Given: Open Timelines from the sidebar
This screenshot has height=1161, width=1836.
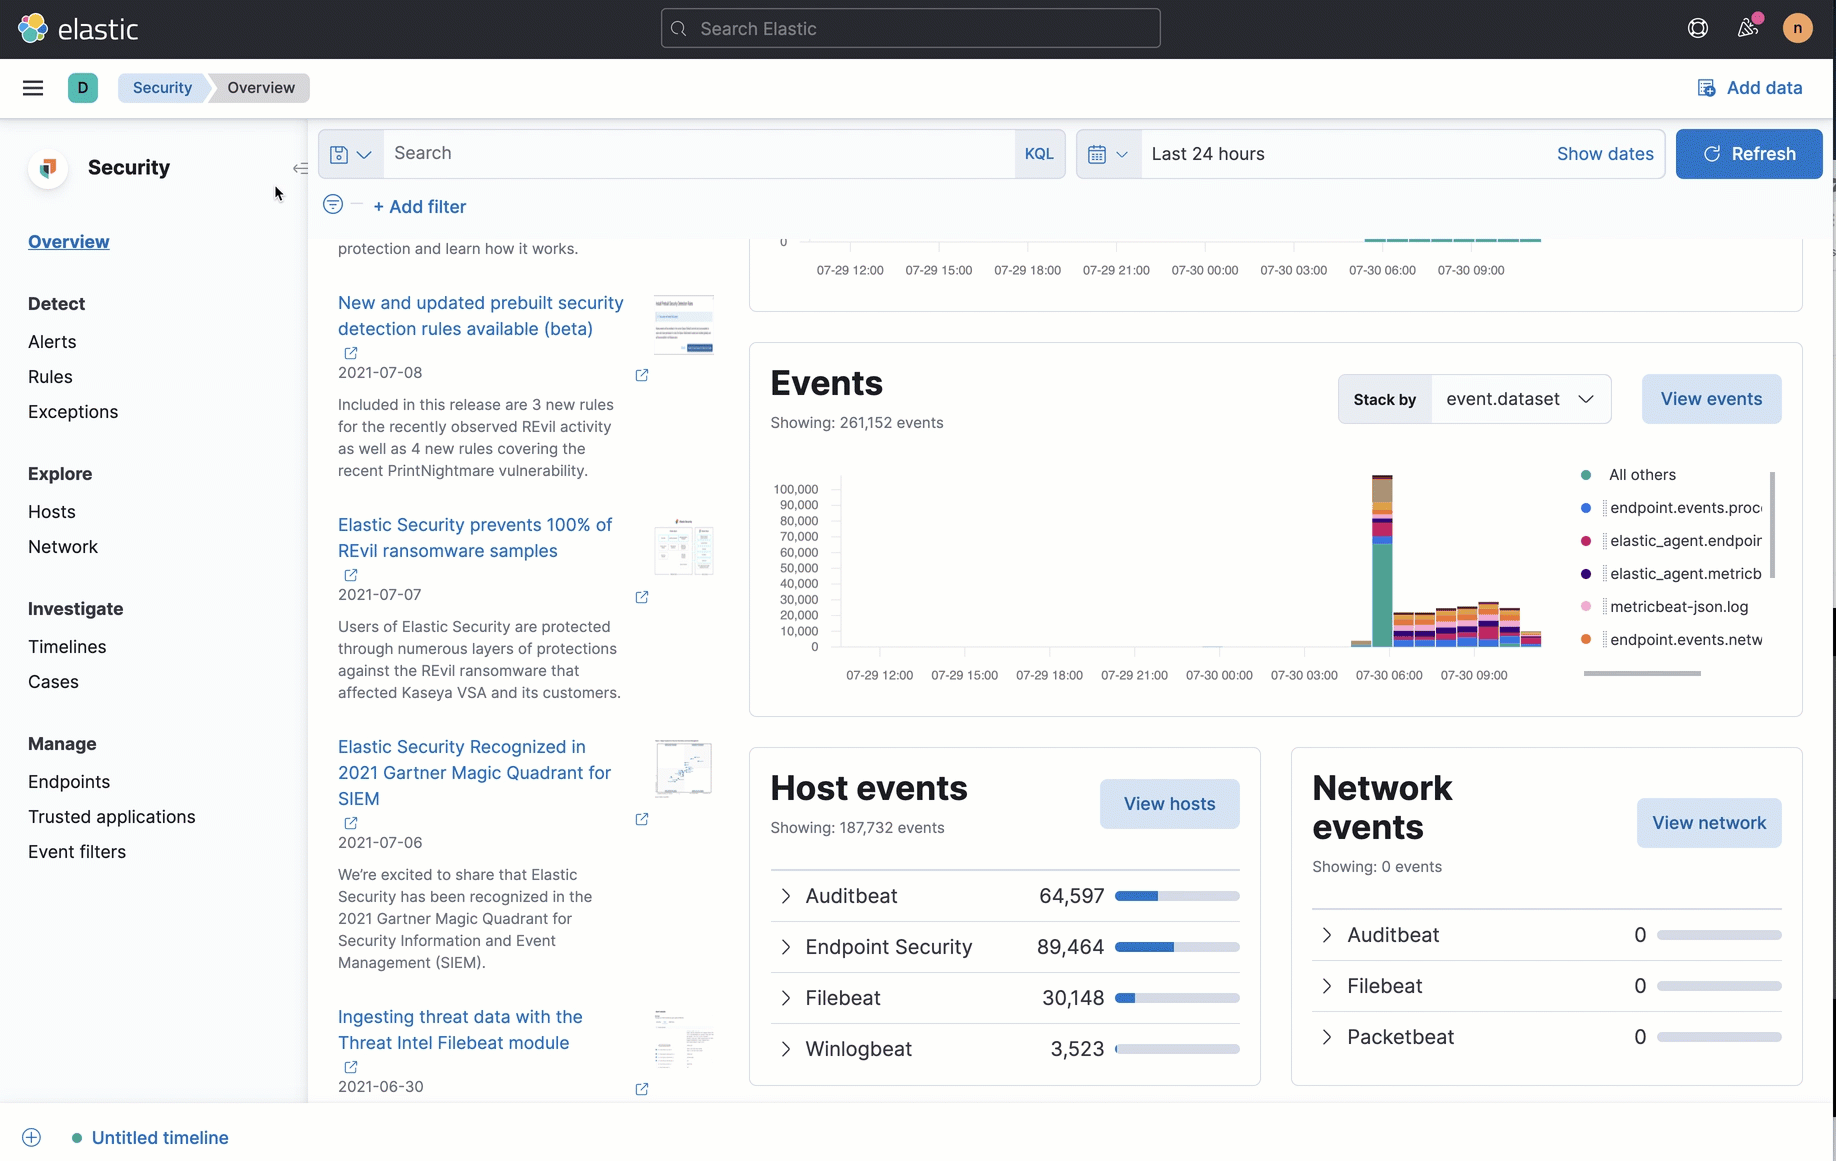Looking at the screenshot, I should [x=67, y=647].
